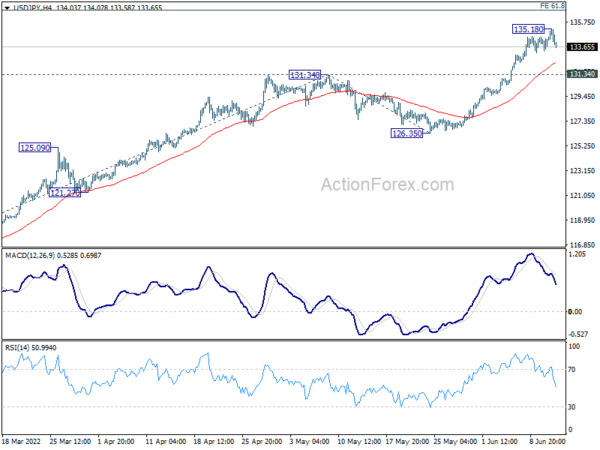The height and width of the screenshot is (450, 600).
Task: Click the 8 Jun 20:00 date label
Action: pyautogui.click(x=547, y=441)
